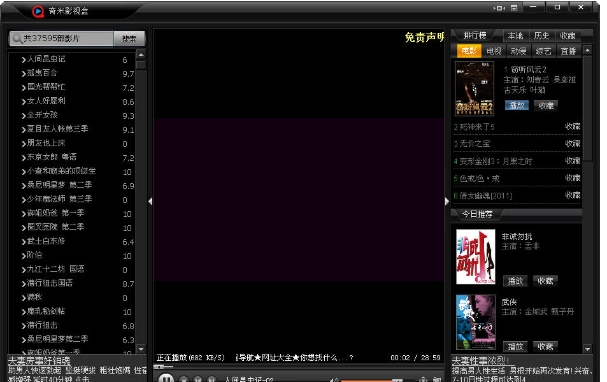This screenshot has height=382, width=607.
Task: Open ranking entry 倩女幽魂[2011]
Action: (485, 195)
